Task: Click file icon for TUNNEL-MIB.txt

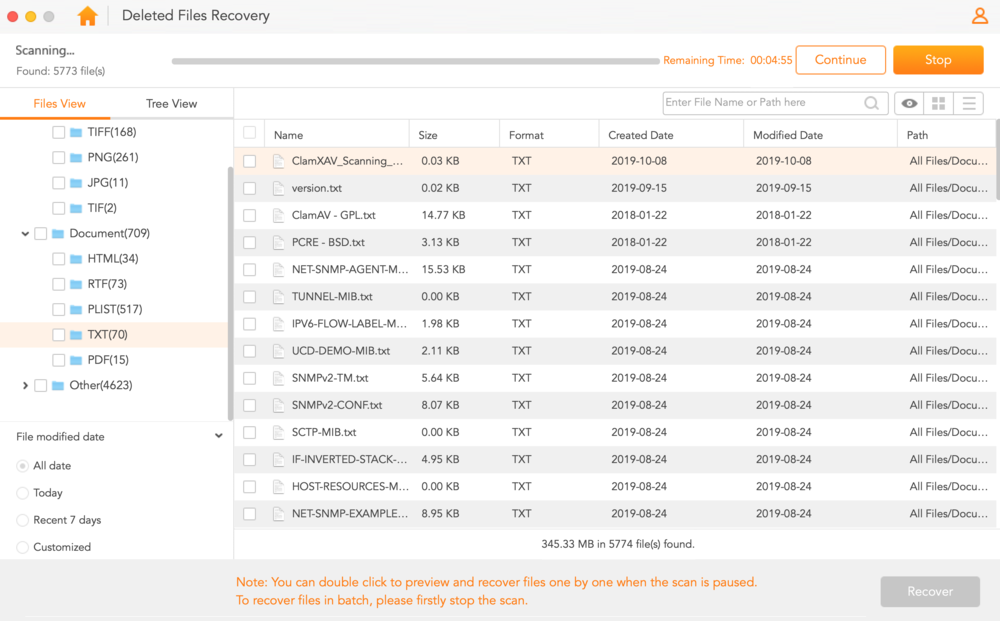Action: click(278, 296)
